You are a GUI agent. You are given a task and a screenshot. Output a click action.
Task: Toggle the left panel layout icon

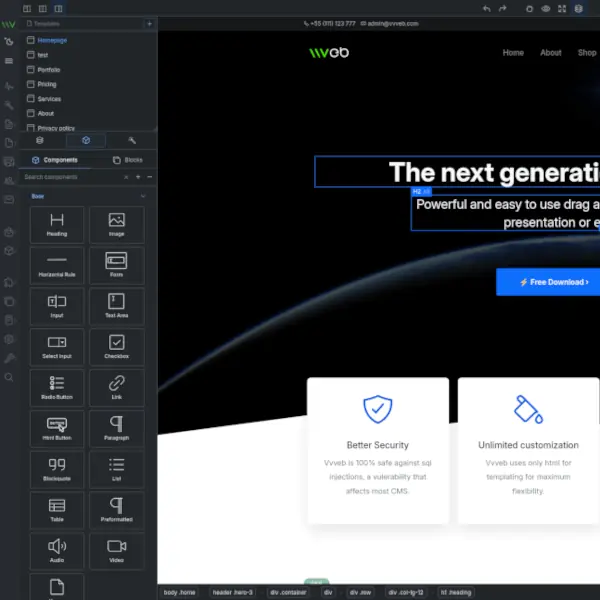[27, 8]
